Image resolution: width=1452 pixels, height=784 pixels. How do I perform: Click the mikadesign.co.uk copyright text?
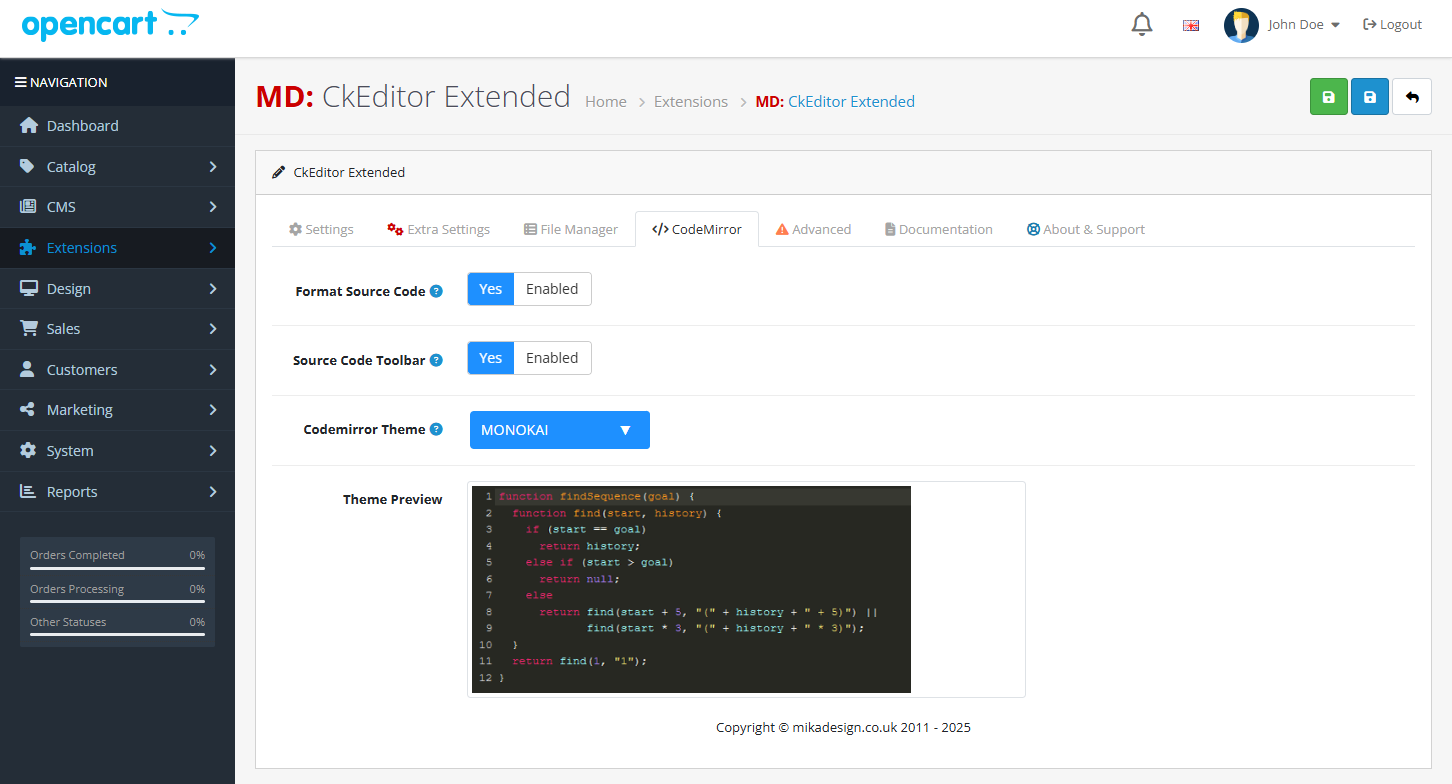[x=843, y=728]
